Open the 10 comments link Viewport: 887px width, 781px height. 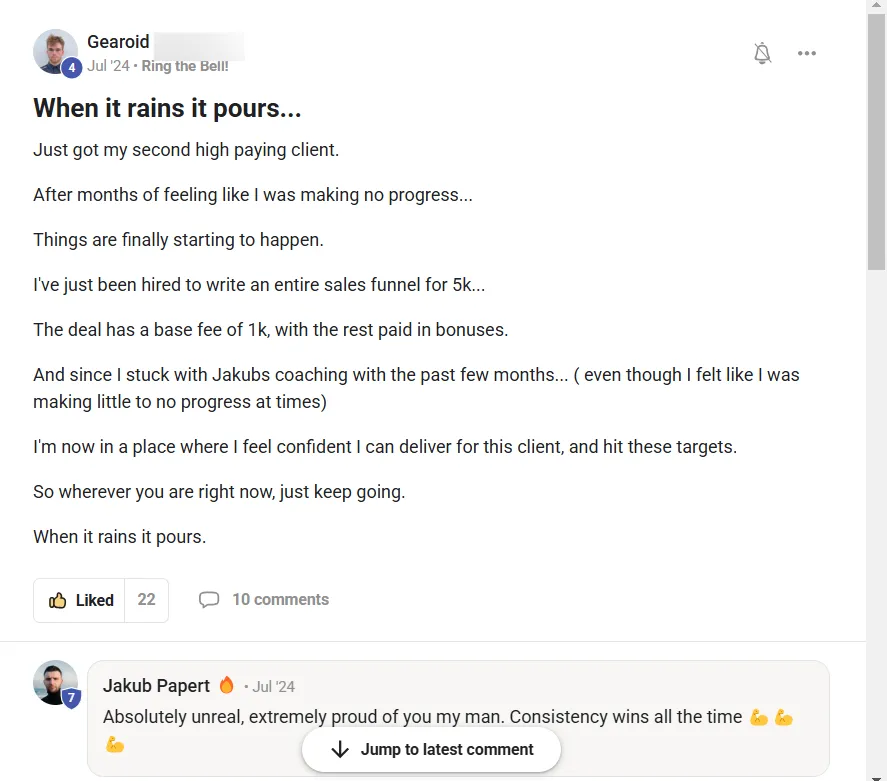click(x=281, y=599)
